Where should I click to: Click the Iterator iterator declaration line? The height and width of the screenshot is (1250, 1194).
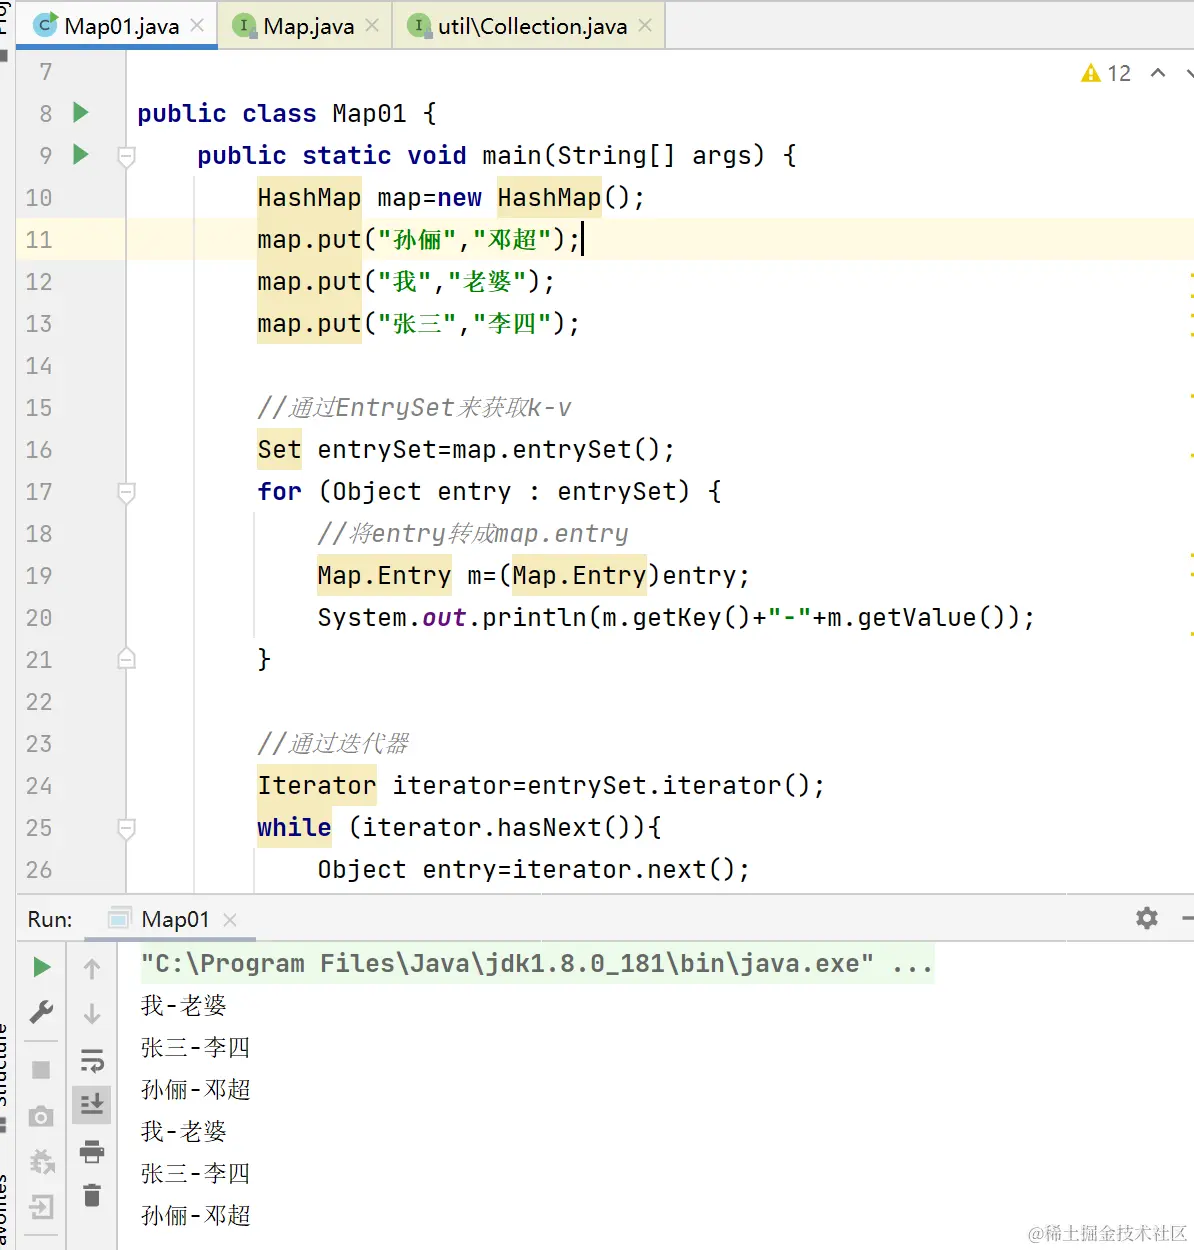coord(541,786)
